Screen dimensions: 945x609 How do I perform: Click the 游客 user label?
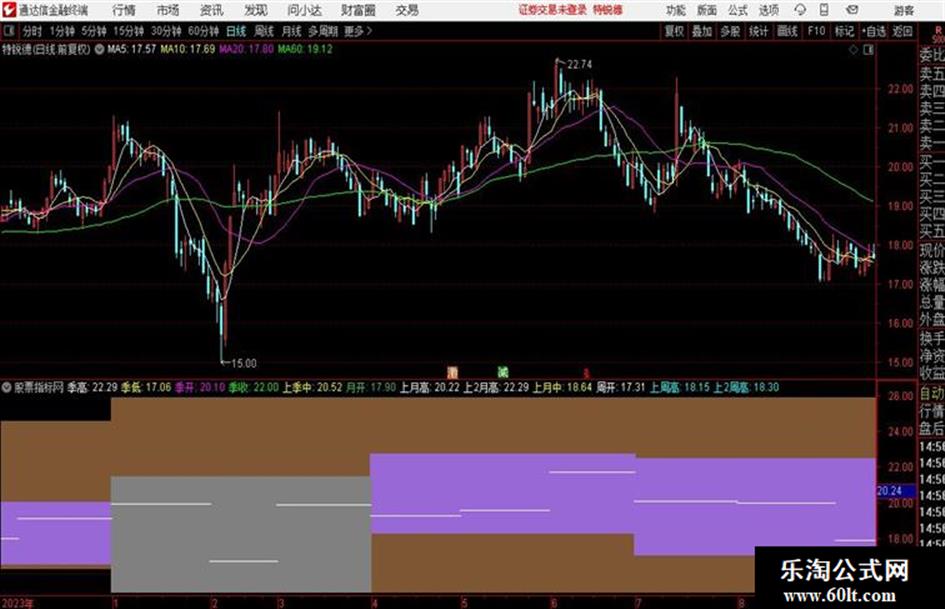903,10
